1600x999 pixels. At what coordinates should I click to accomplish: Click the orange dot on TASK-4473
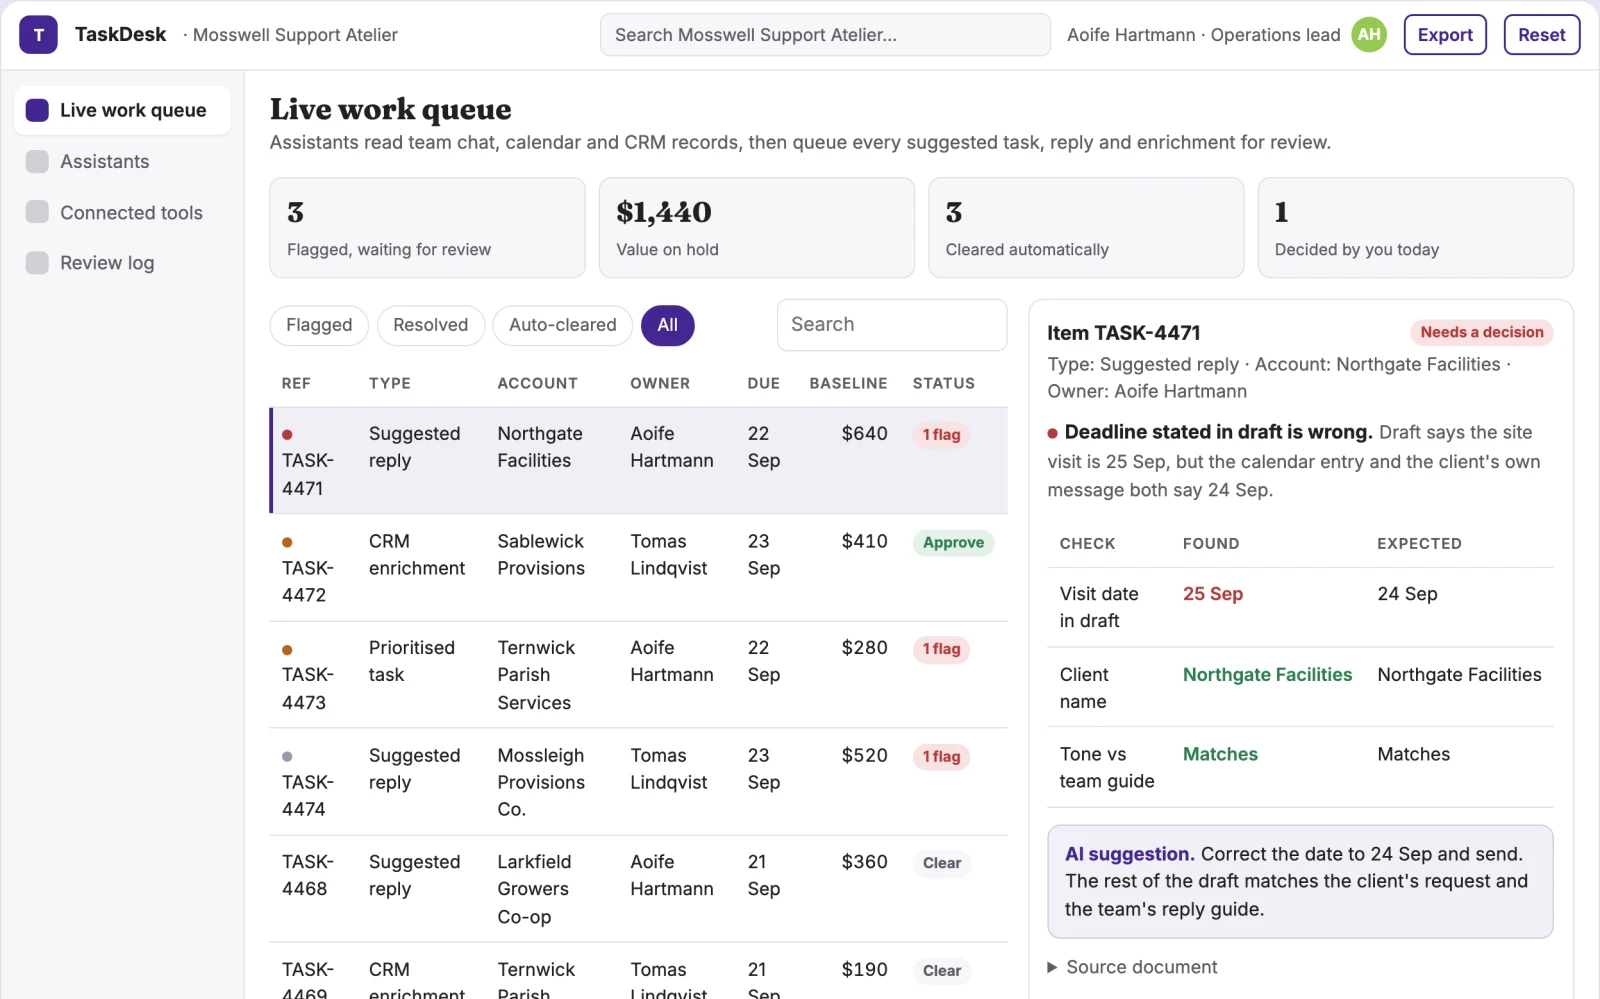[x=287, y=650]
